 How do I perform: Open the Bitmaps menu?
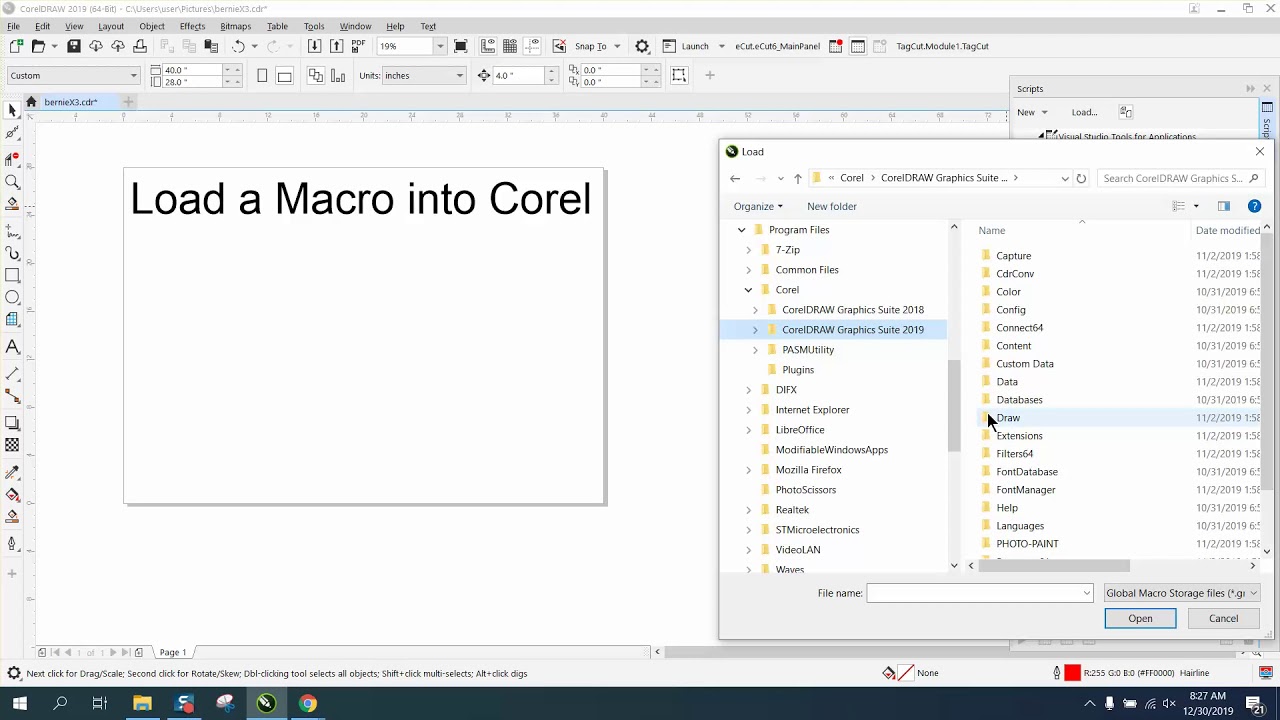click(x=235, y=26)
